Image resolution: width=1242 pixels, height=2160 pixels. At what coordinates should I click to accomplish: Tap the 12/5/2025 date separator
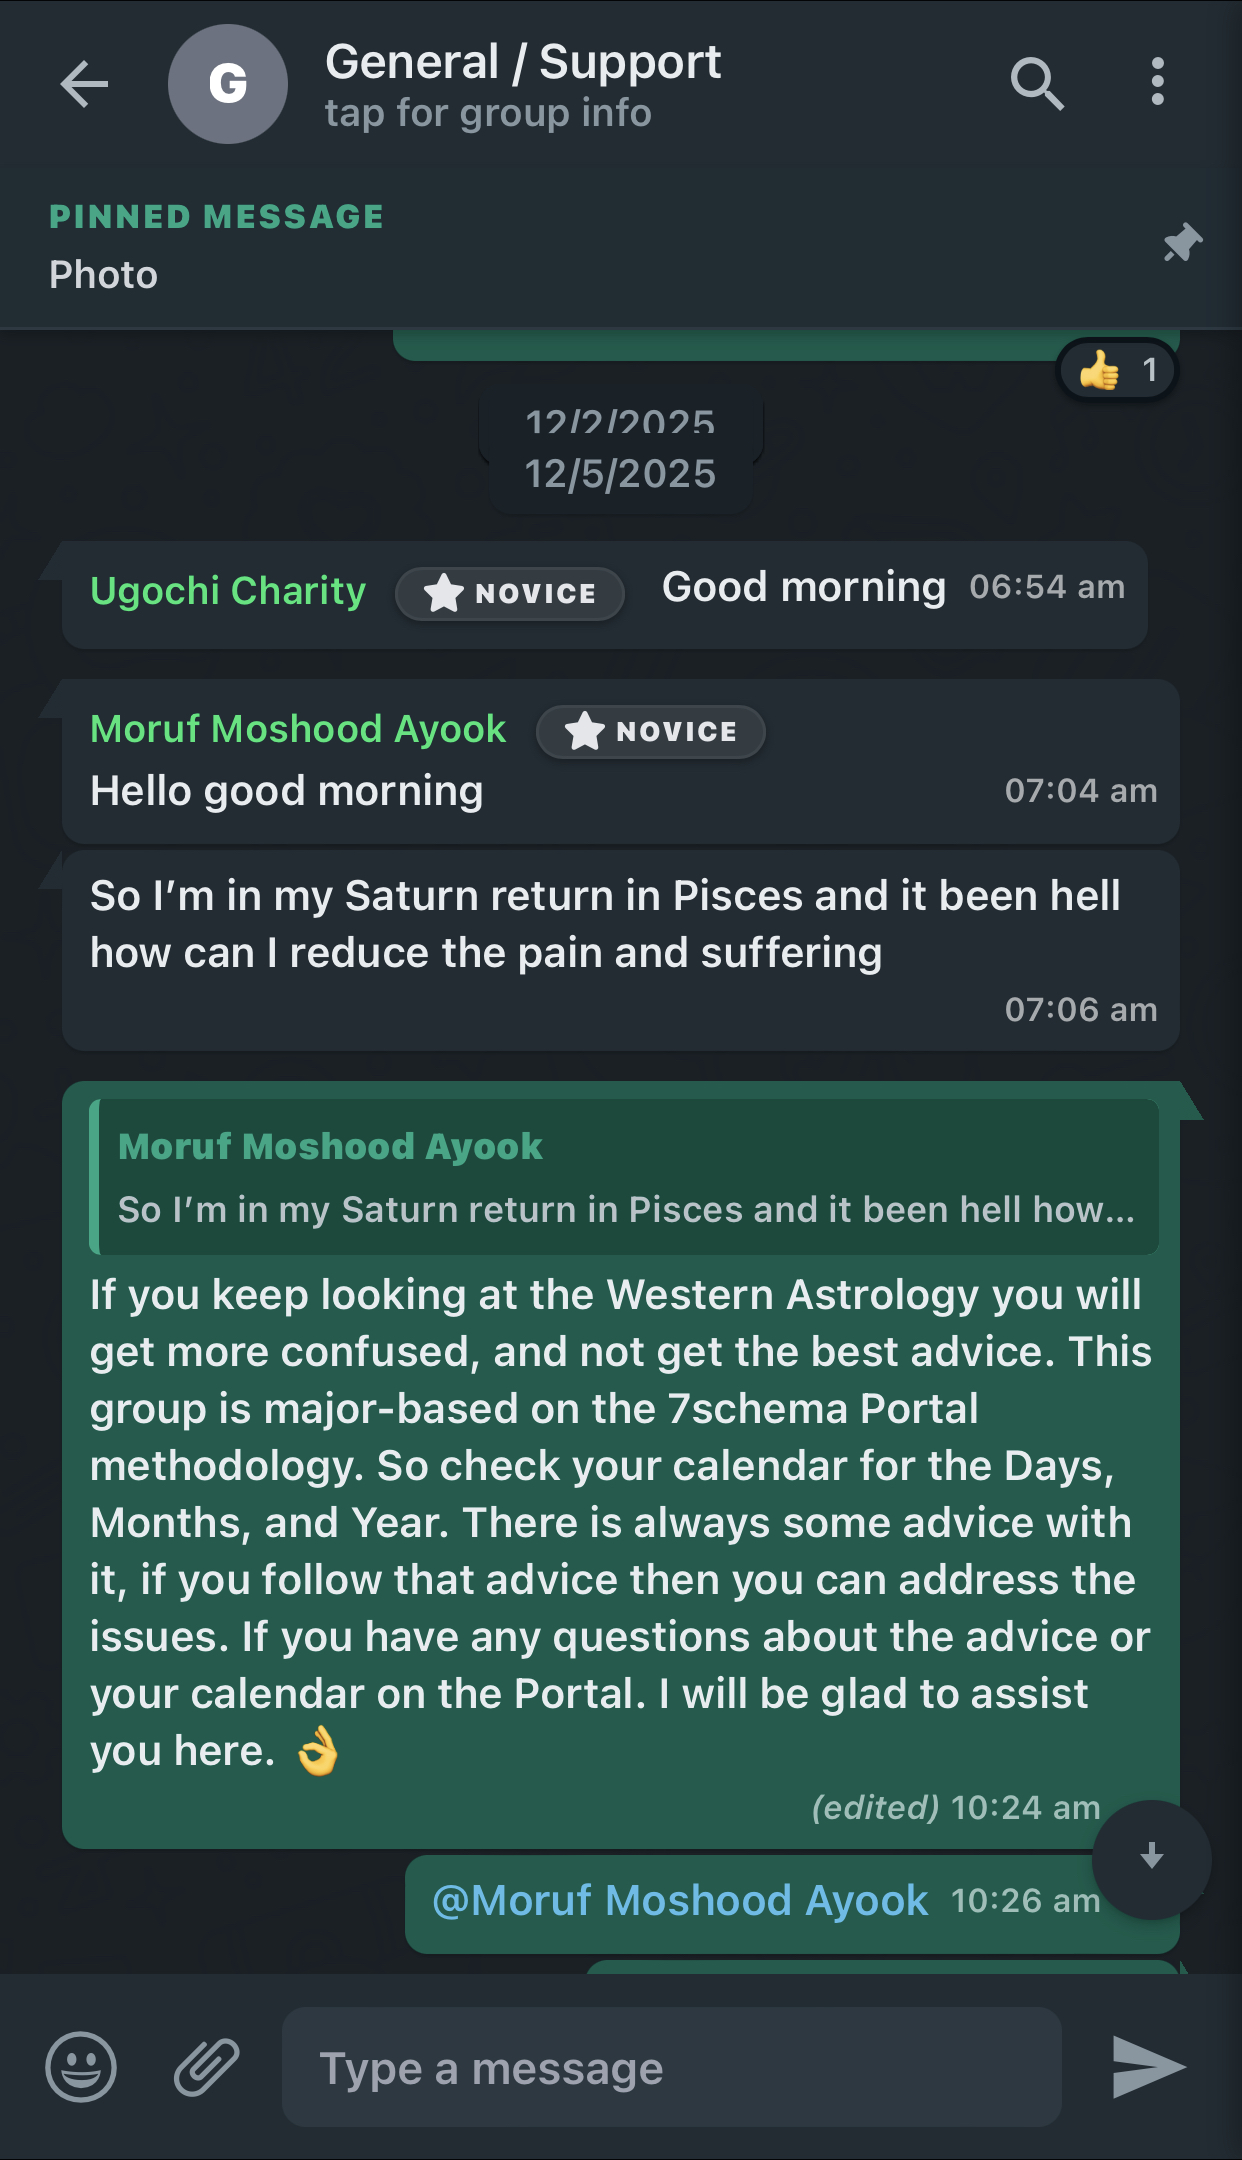coord(620,474)
